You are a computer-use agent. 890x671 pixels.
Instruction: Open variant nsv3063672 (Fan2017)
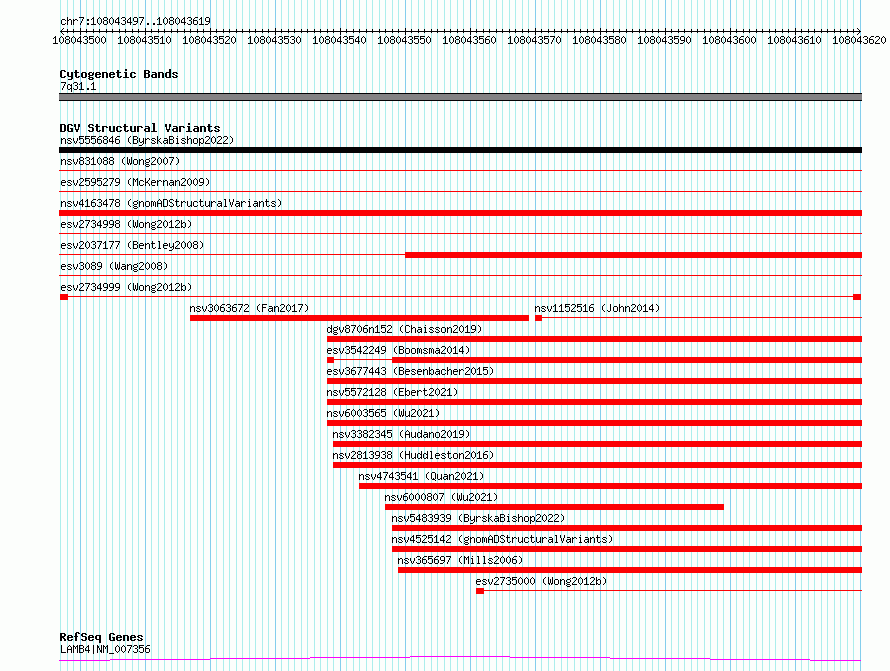pyautogui.click(x=249, y=308)
